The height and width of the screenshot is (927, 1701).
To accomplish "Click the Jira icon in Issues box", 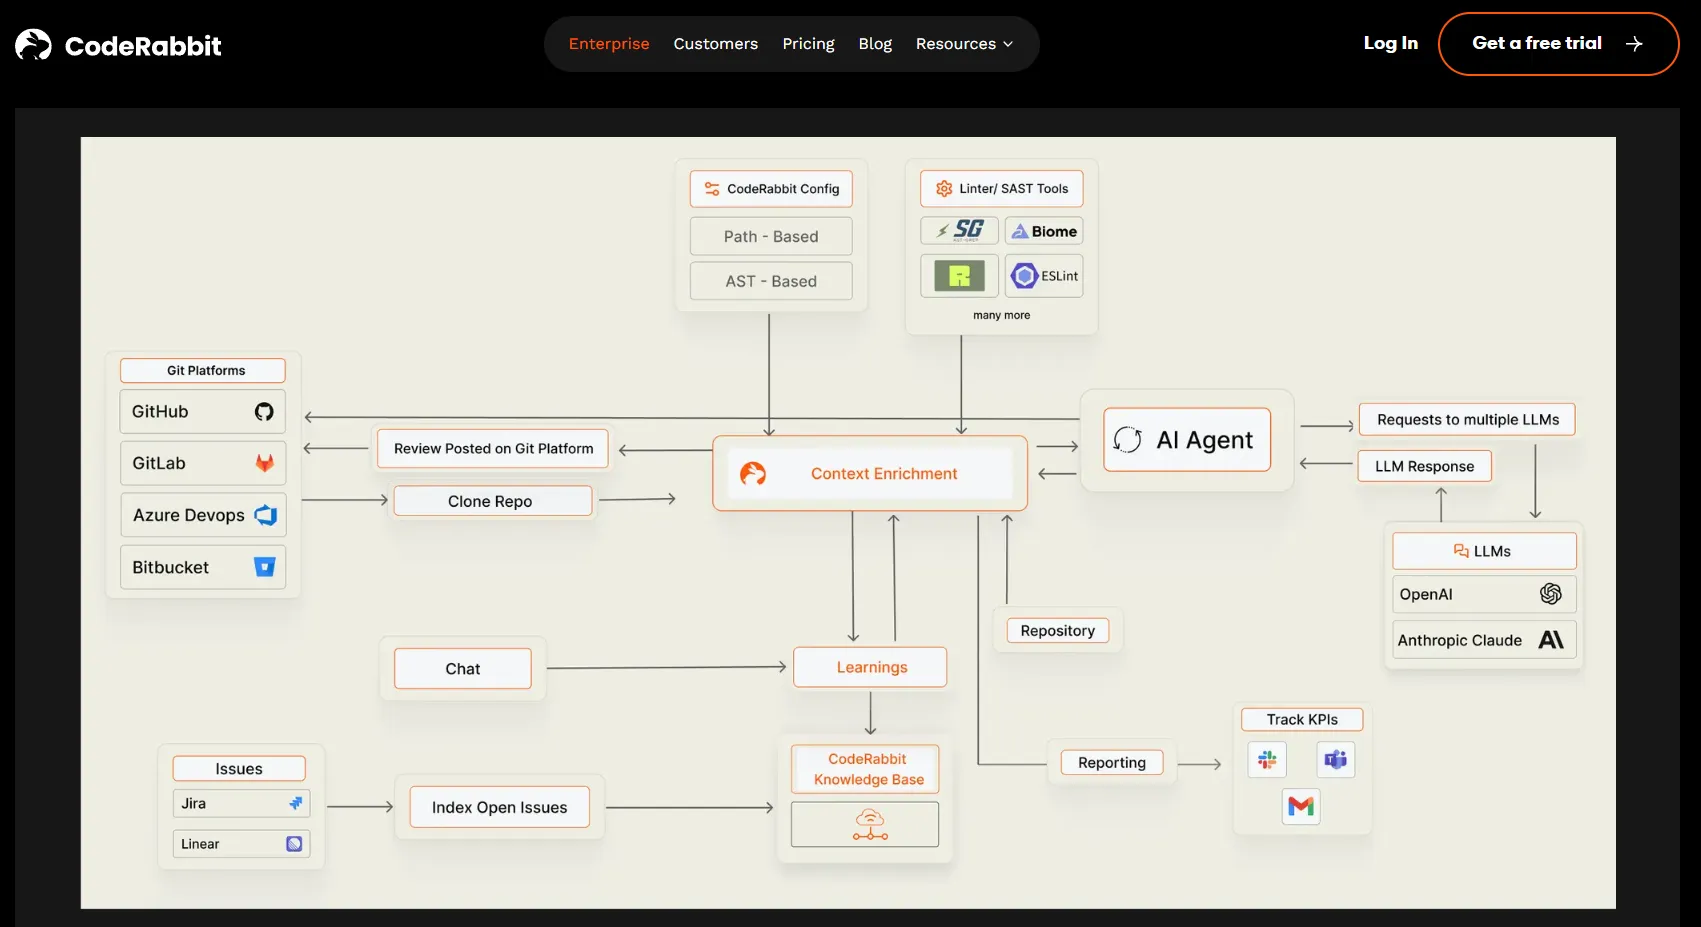I will click(295, 803).
